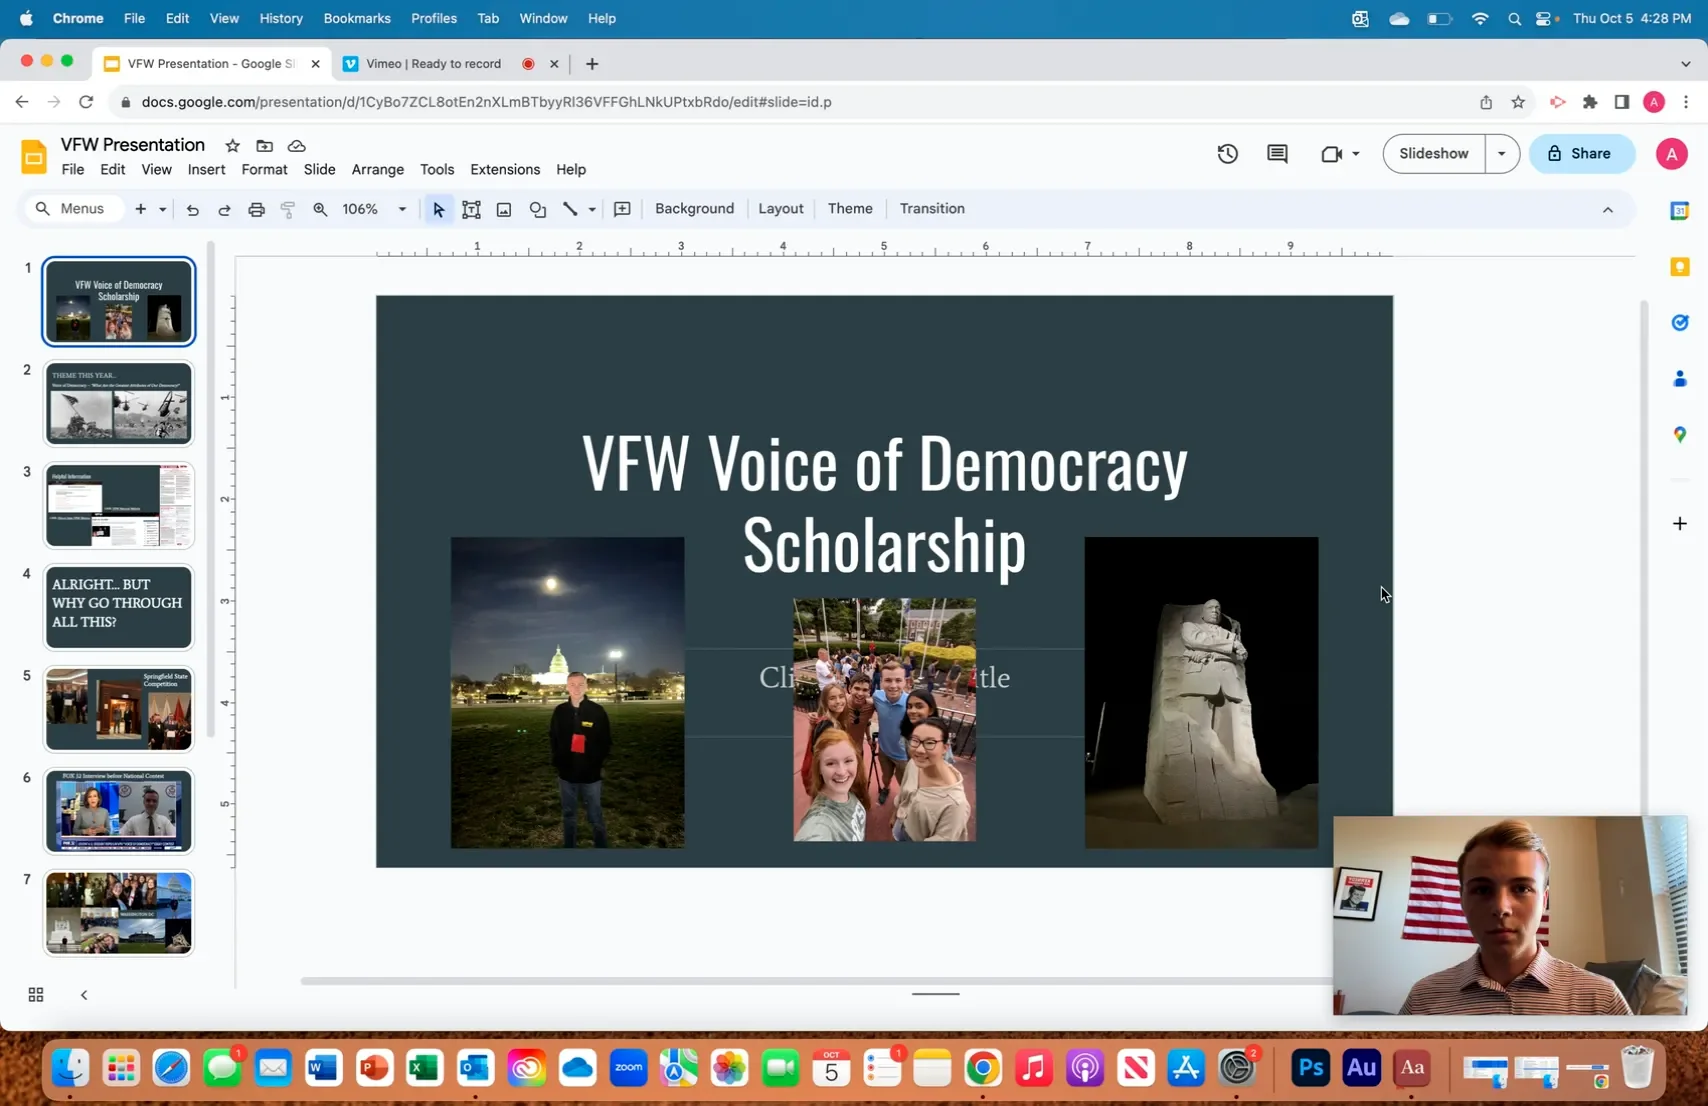Click the Layout button
Screen dimensions: 1708x1106
coord(780,209)
